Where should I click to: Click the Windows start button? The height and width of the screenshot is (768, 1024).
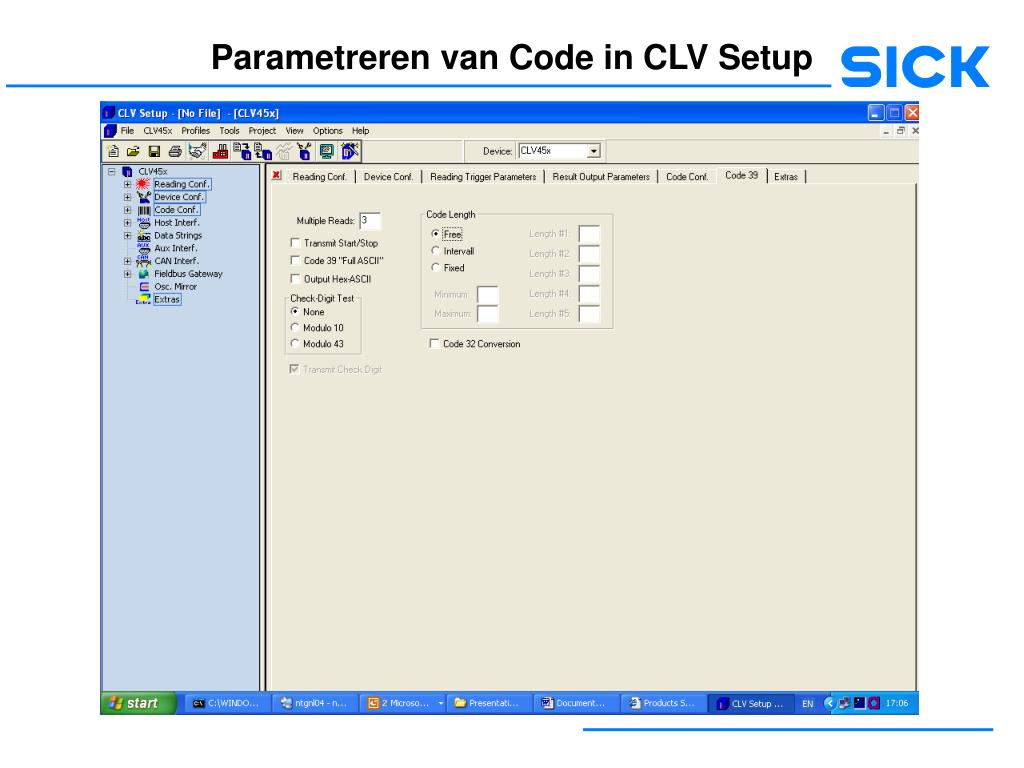[138, 703]
